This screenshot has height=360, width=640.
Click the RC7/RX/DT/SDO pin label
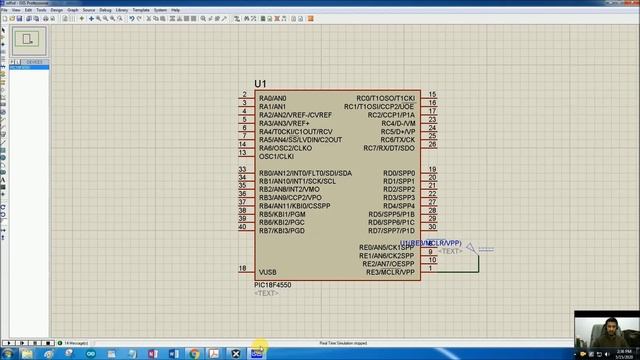[389, 148]
